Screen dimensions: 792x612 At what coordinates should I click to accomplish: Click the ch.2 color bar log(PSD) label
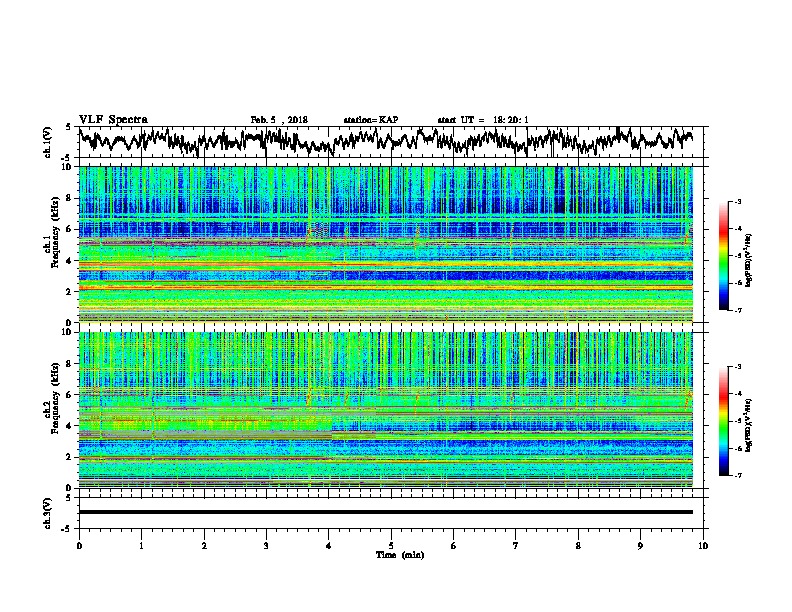[x=749, y=424]
